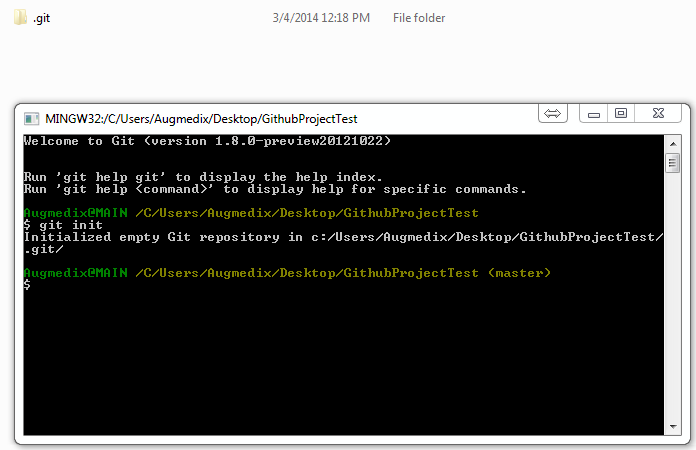Click the terminal scrollbar thumb
The image size is (696, 450).
click(672, 162)
